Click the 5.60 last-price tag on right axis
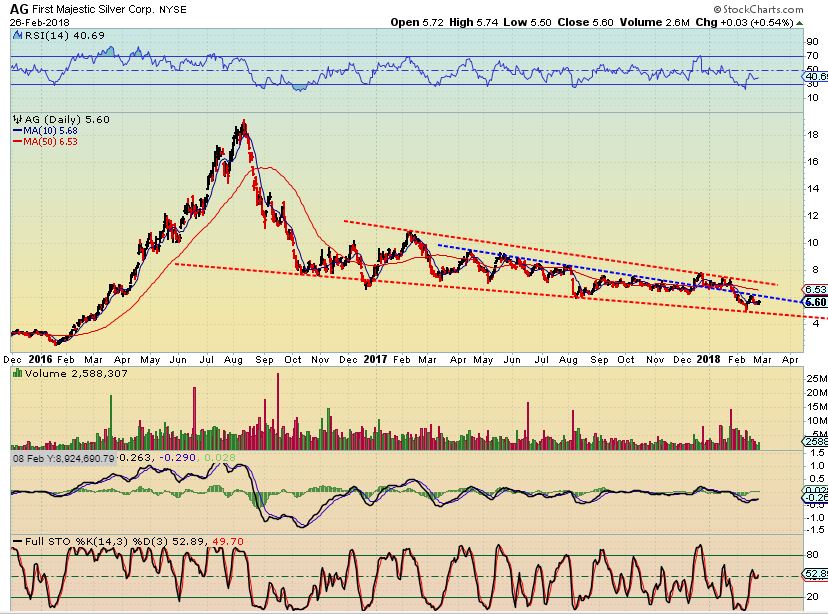Screen dimensions: 828x614 coord(816,302)
